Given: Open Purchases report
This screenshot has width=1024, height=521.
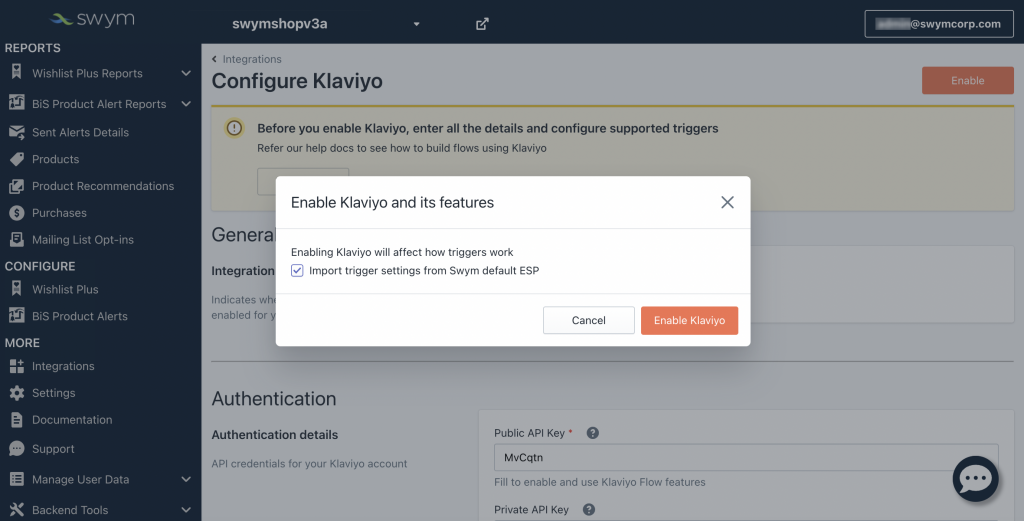Looking at the screenshot, I should (x=59, y=213).
